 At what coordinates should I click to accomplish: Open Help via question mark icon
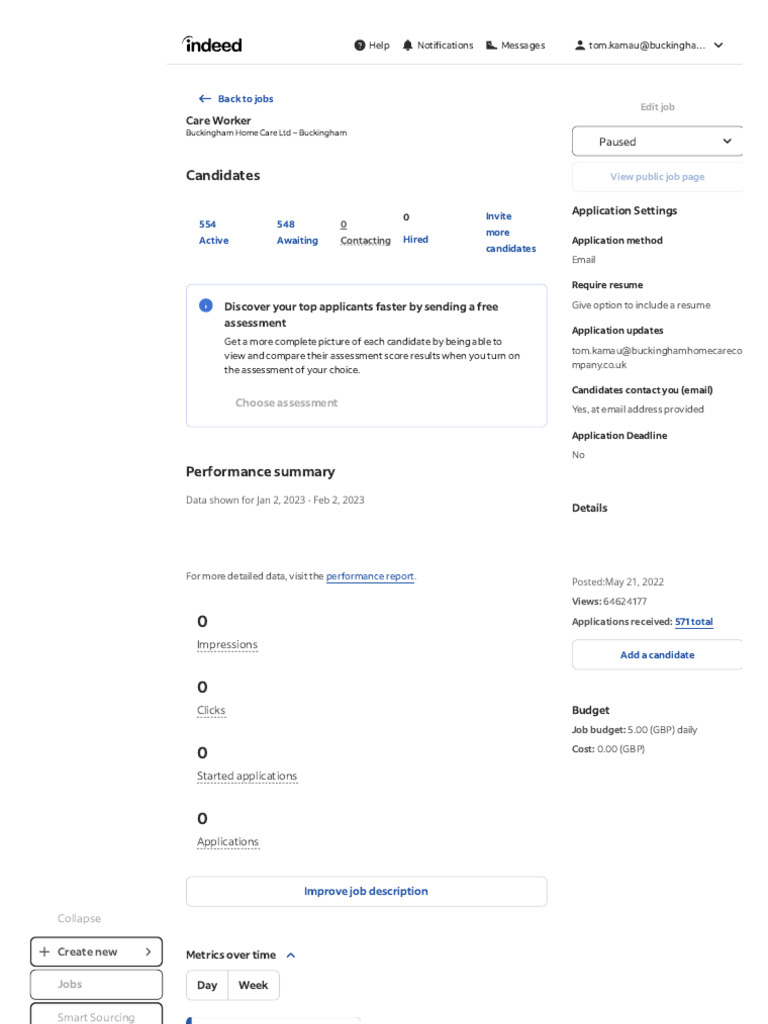click(359, 45)
